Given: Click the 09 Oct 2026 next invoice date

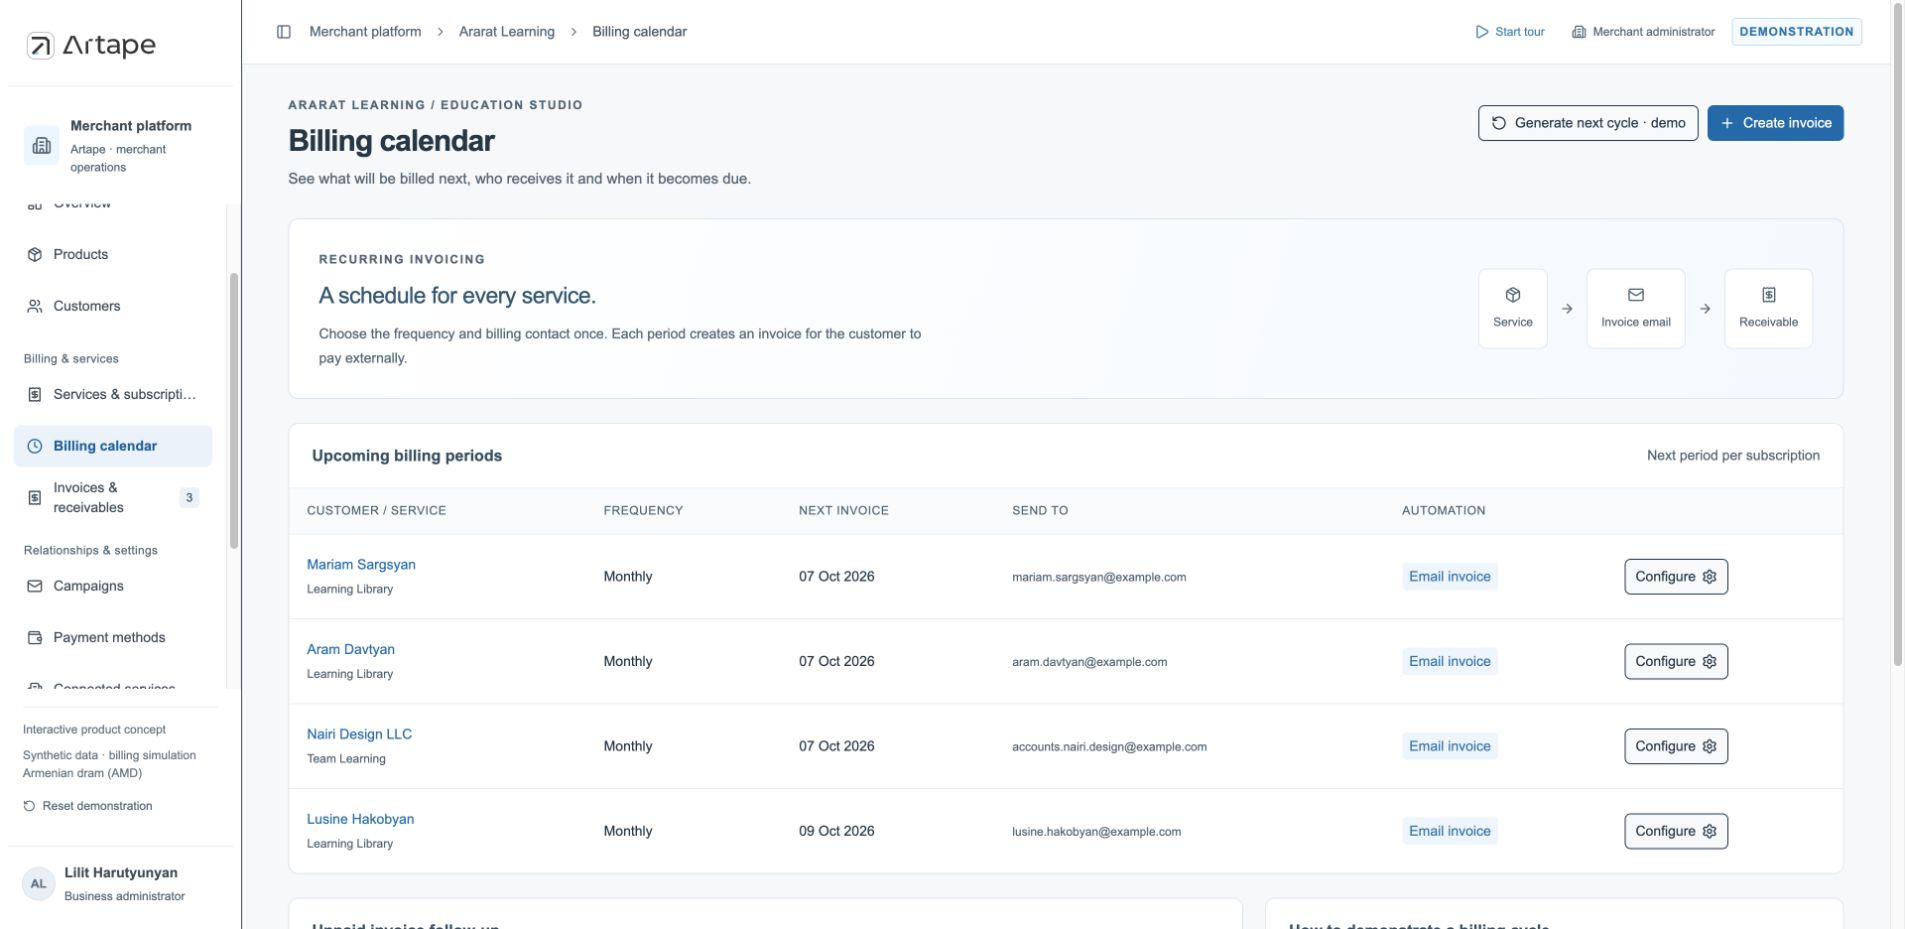Looking at the screenshot, I should [836, 832].
